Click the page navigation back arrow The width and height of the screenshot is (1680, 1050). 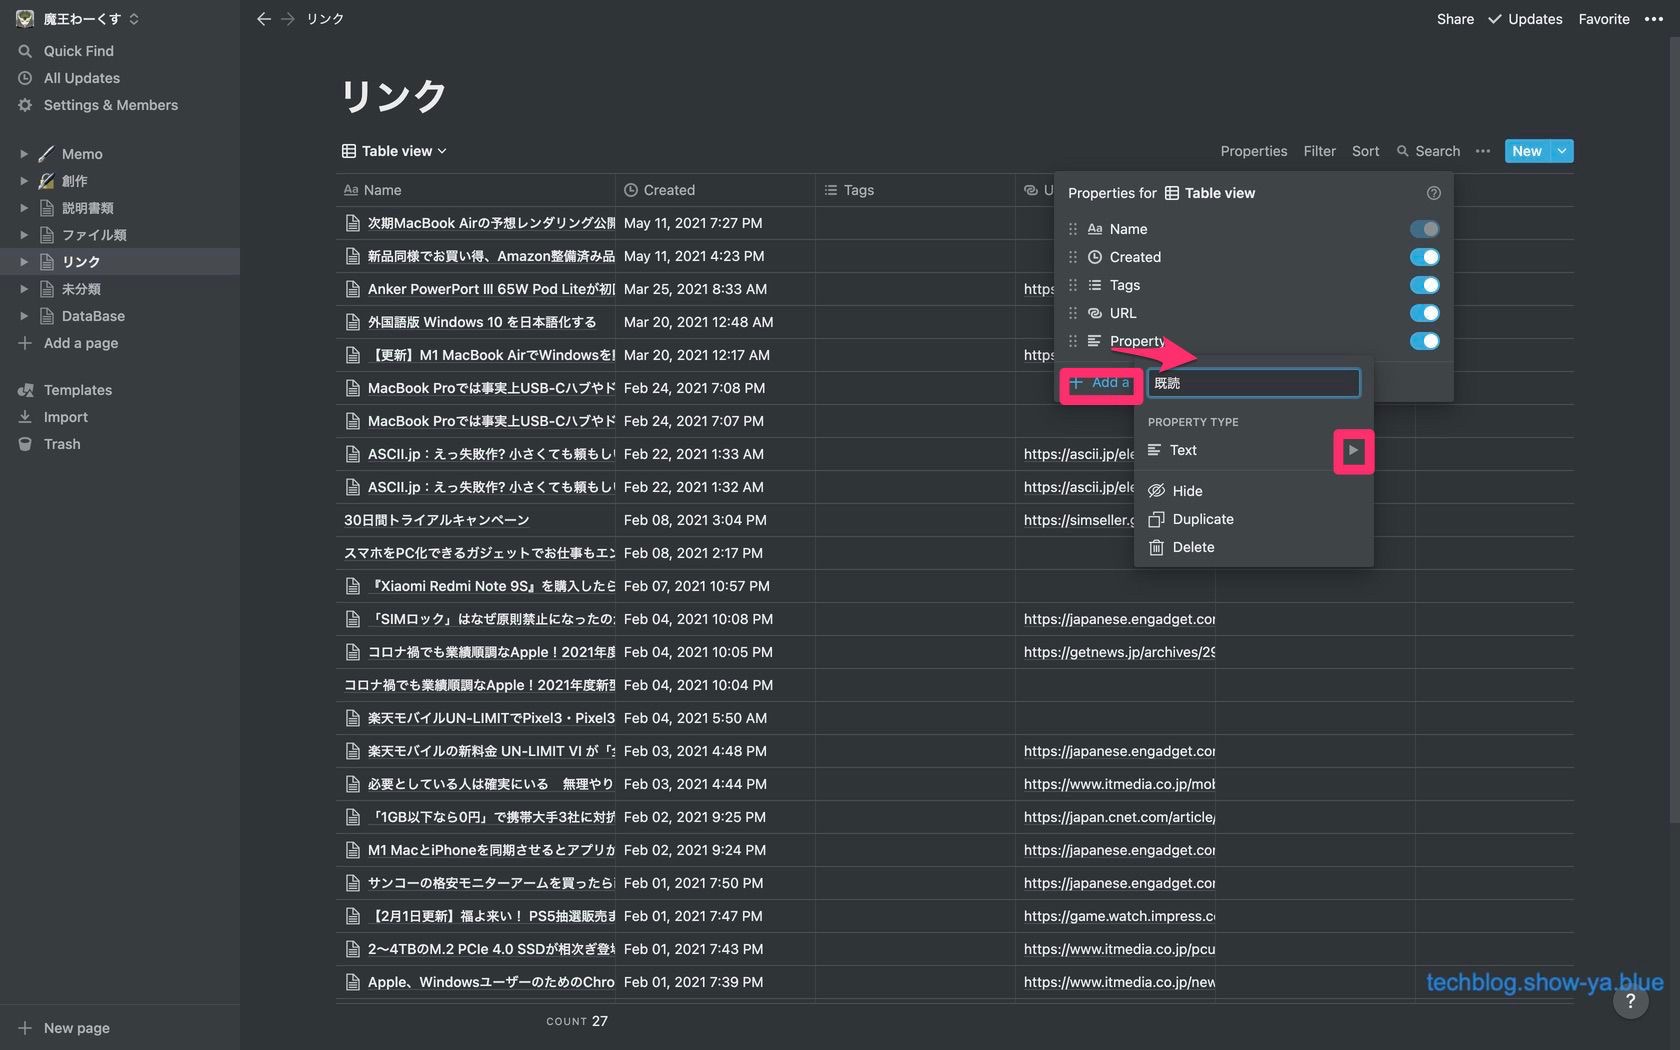point(263,19)
